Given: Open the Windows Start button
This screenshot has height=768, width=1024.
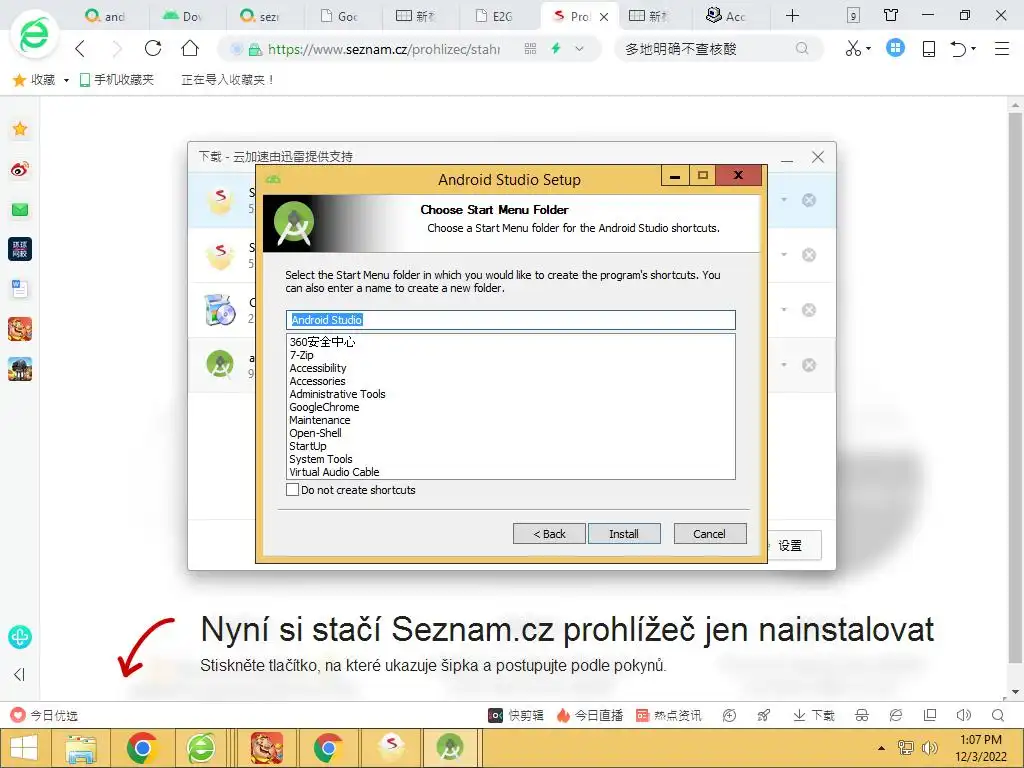Looking at the screenshot, I should (24, 748).
